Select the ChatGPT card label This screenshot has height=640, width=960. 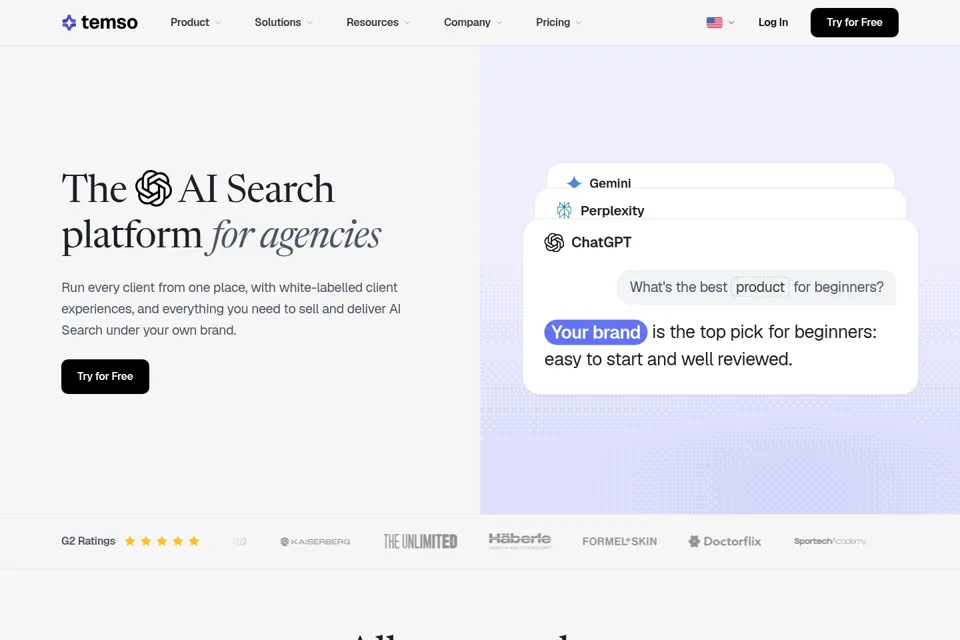pyautogui.click(x=601, y=243)
